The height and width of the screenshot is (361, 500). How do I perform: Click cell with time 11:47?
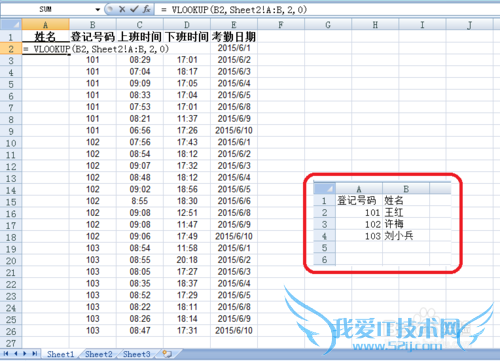(x=187, y=225)
